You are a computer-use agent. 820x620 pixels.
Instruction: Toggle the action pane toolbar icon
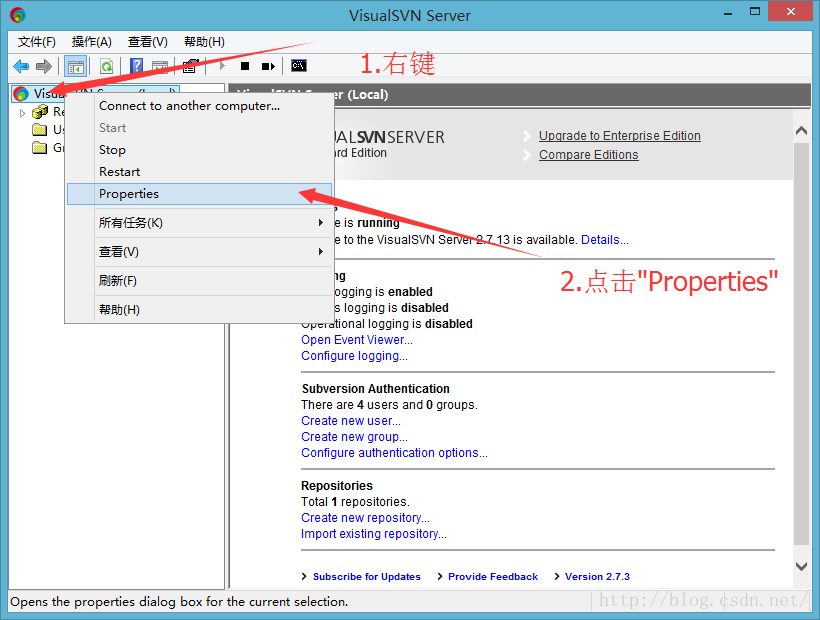[x=160, y=66]
